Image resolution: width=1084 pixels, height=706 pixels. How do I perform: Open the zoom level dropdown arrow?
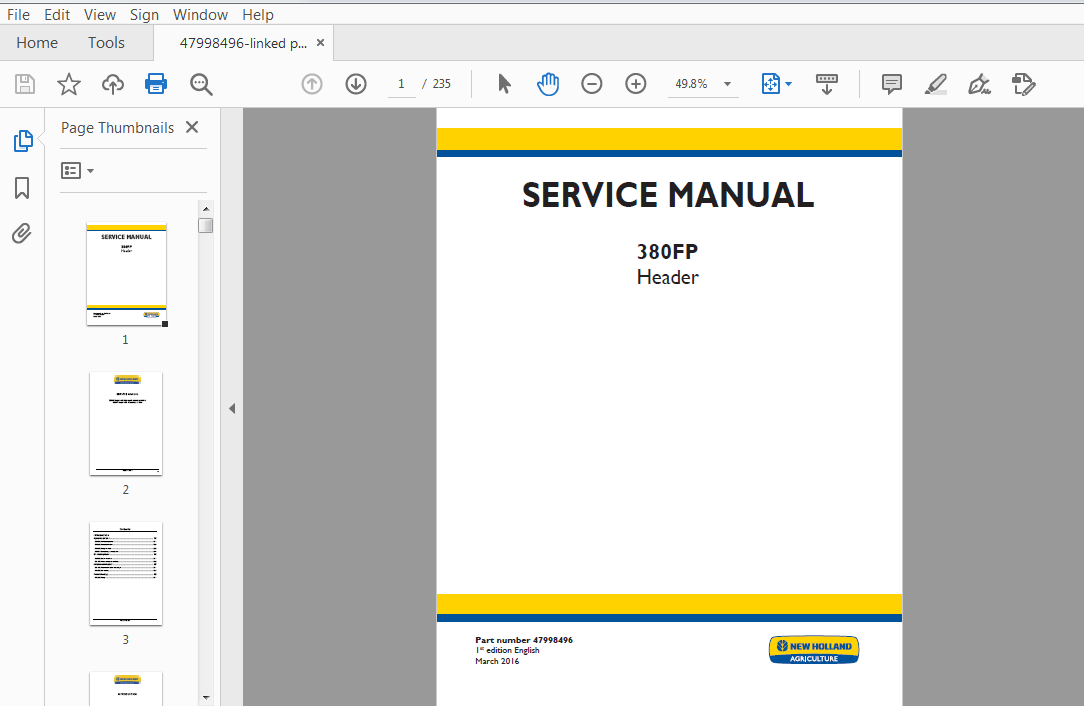(x=727, y=84)
